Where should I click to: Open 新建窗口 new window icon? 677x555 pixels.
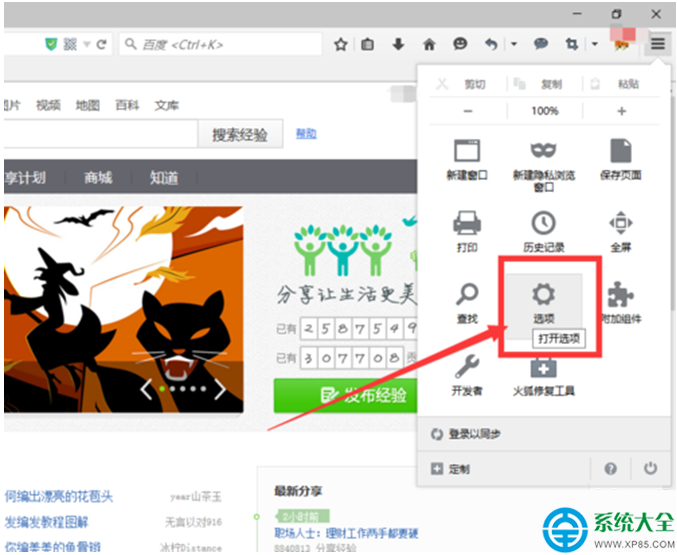(467, 151)
